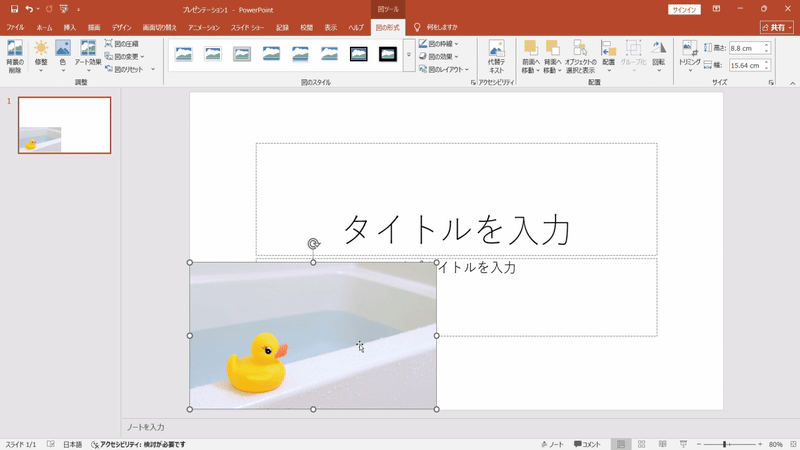Switch to the ホーム (Home) tab
Screen dimensions: 800x450
[44, 27]
